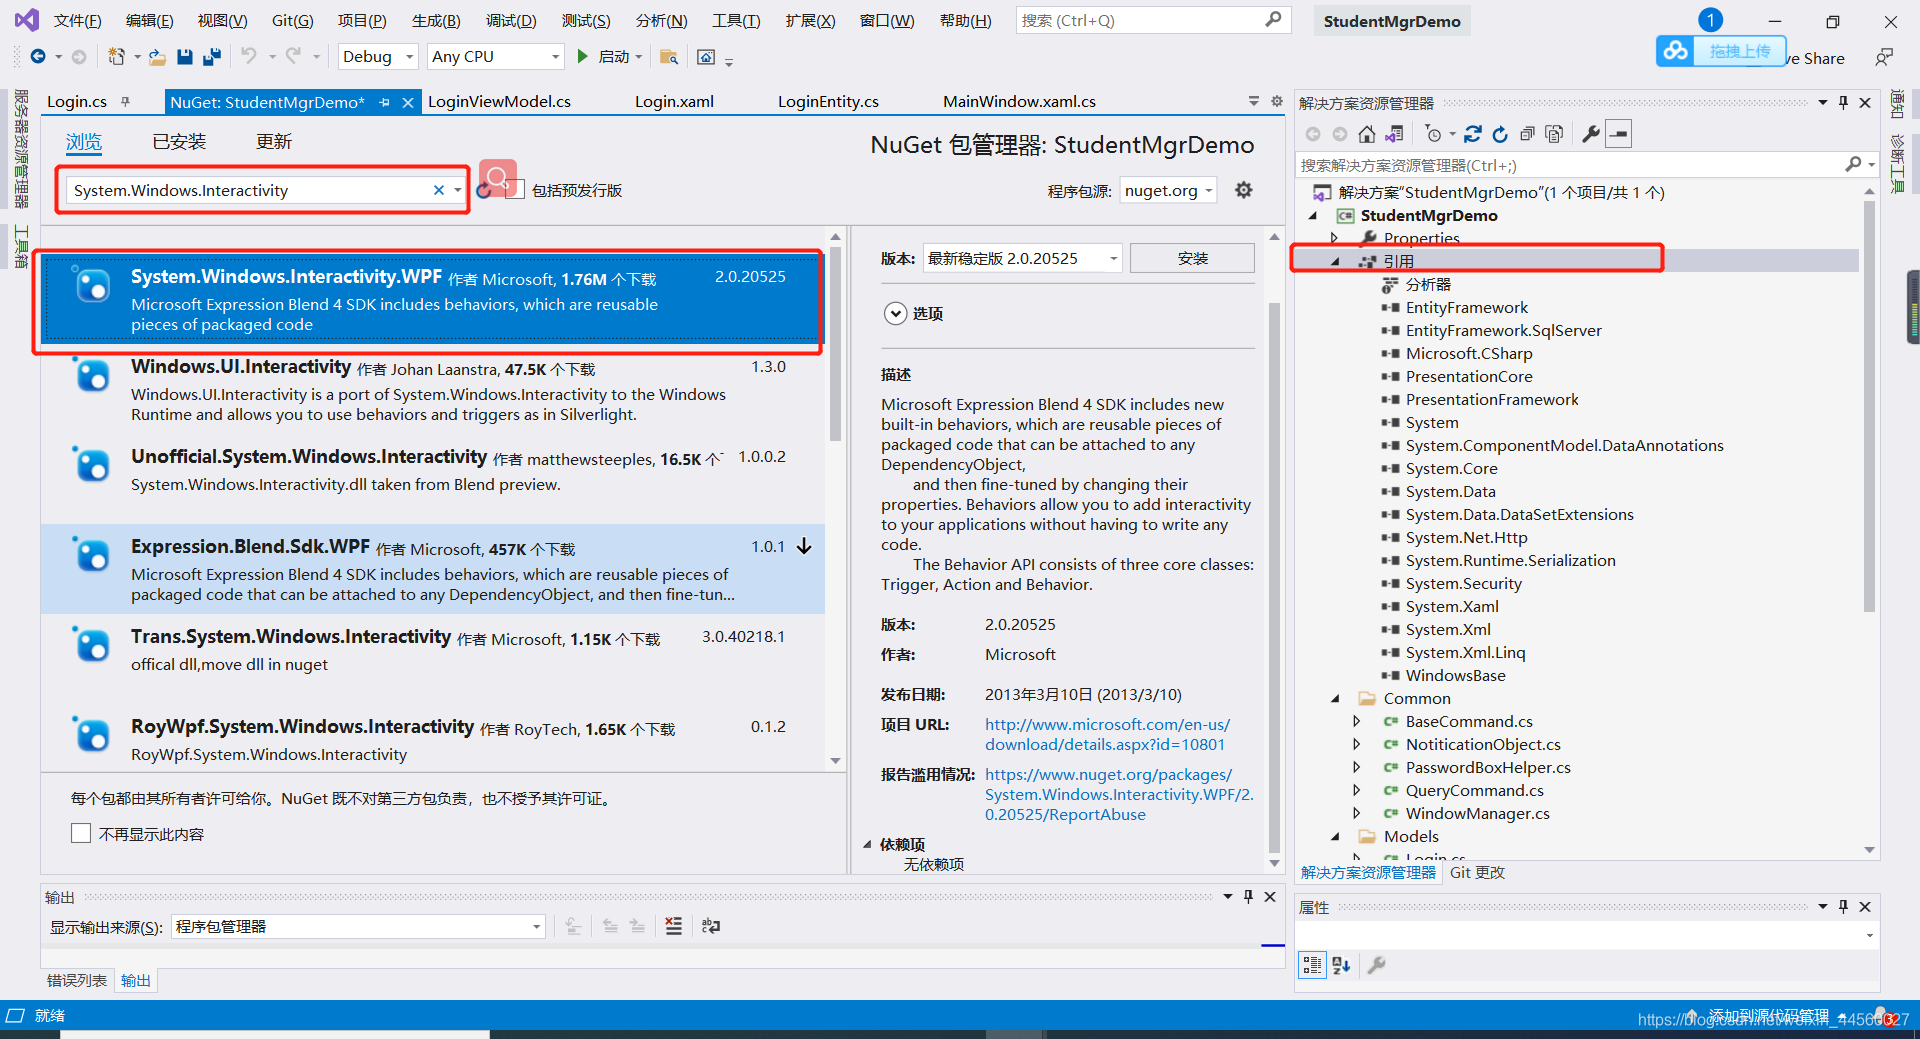Toggle the include prerelease checkbox

515,190
